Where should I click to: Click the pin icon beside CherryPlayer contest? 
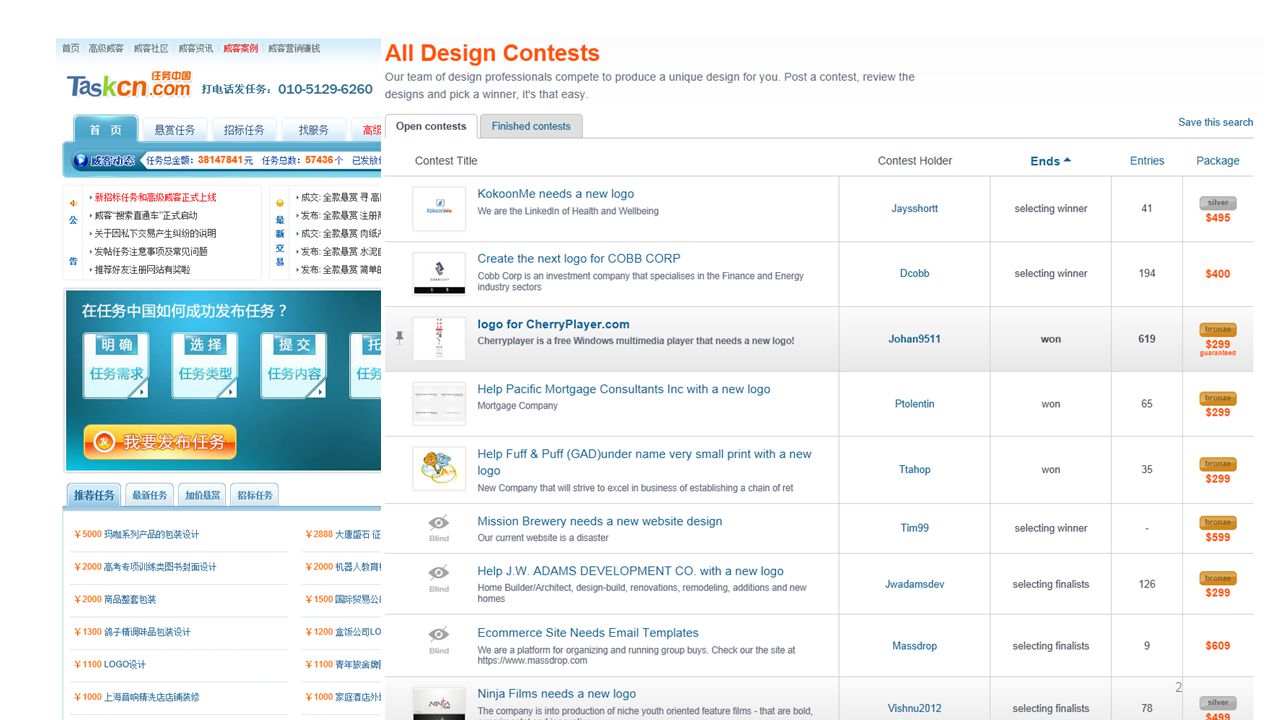(400, 338)
